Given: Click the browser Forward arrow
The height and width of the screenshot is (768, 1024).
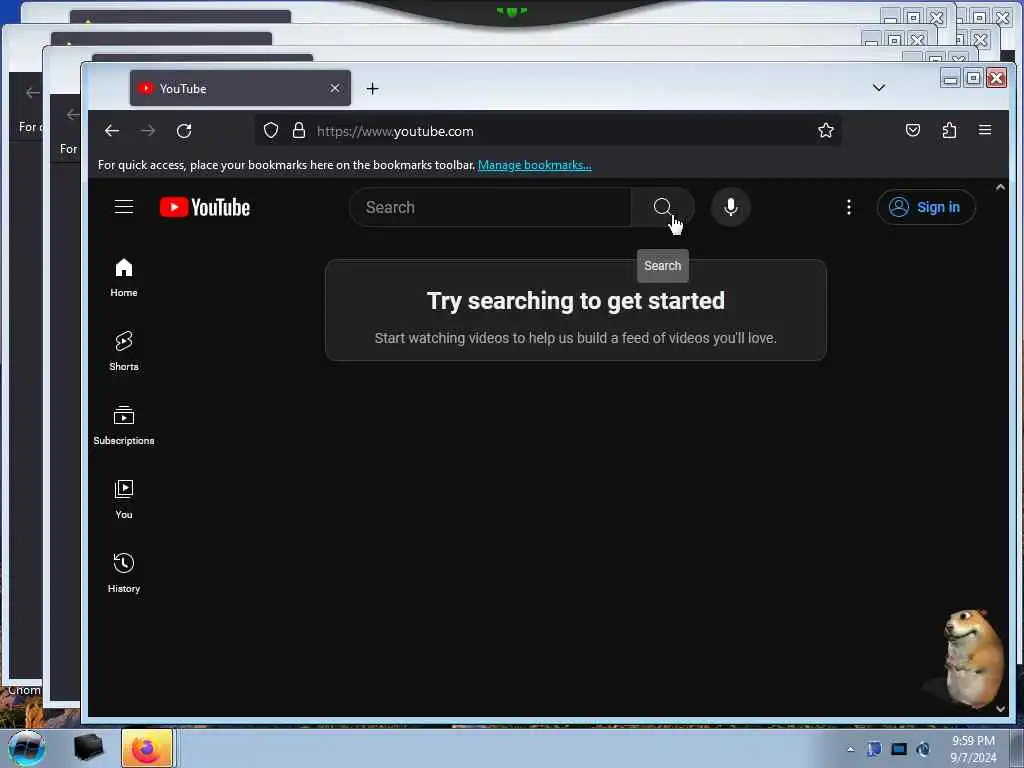Looking at the screenshot, I should (x=148, y=131).
